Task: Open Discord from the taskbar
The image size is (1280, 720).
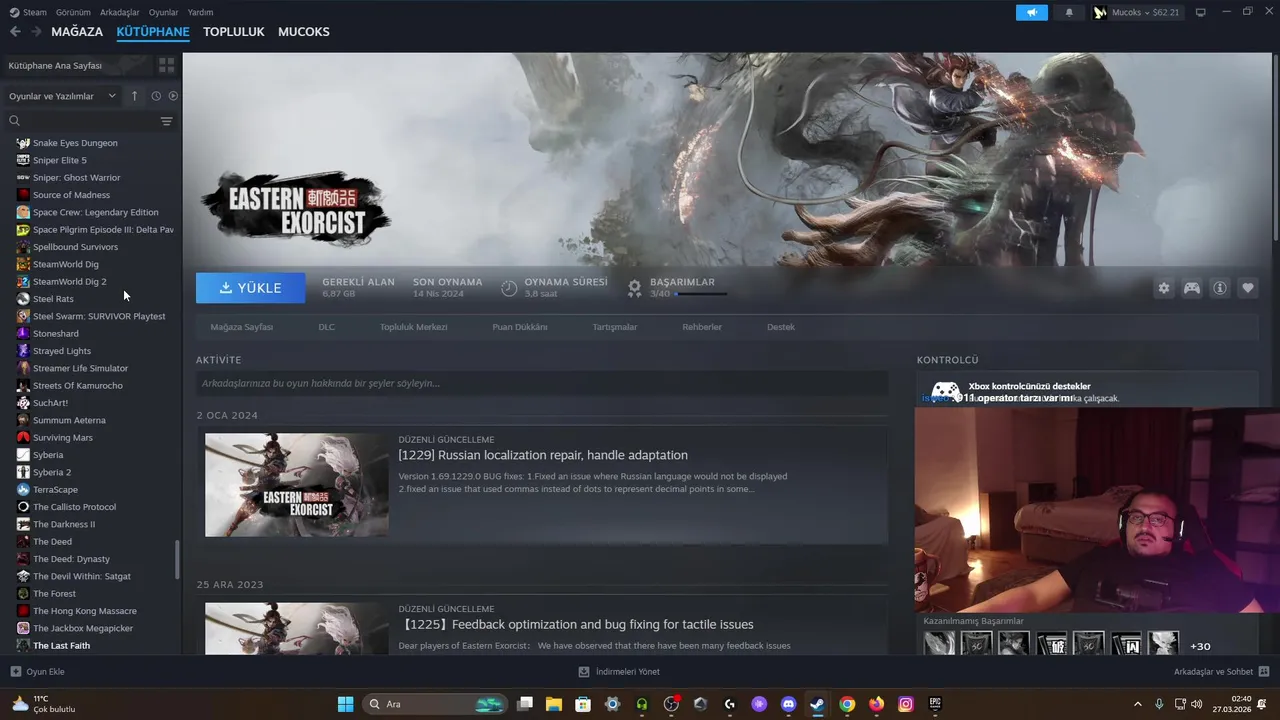Action: click(x=788, y=704)
